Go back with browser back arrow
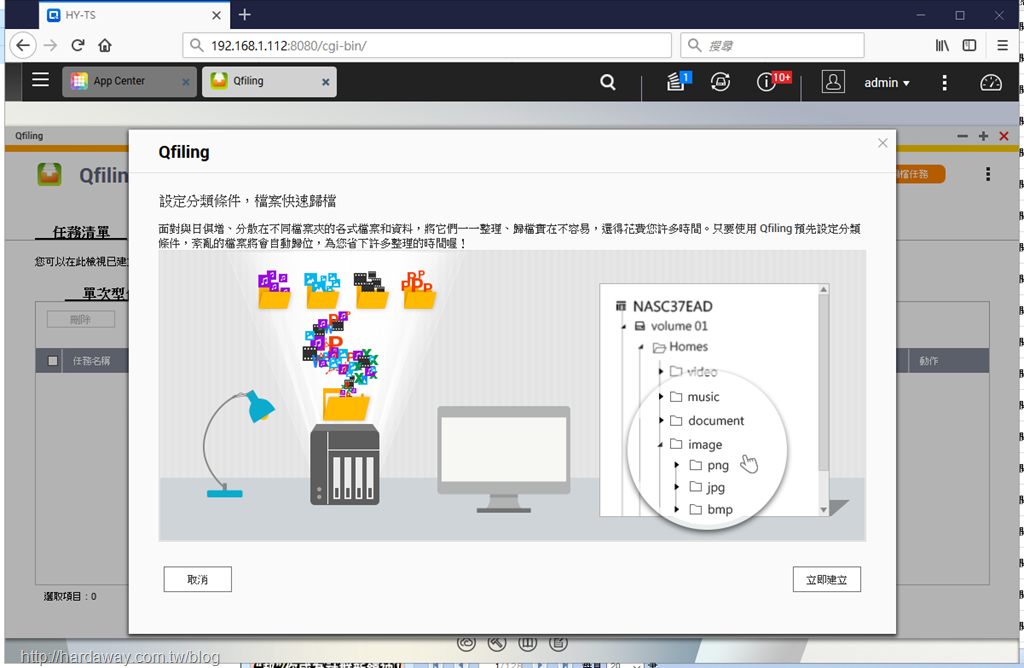 (23, 45)
